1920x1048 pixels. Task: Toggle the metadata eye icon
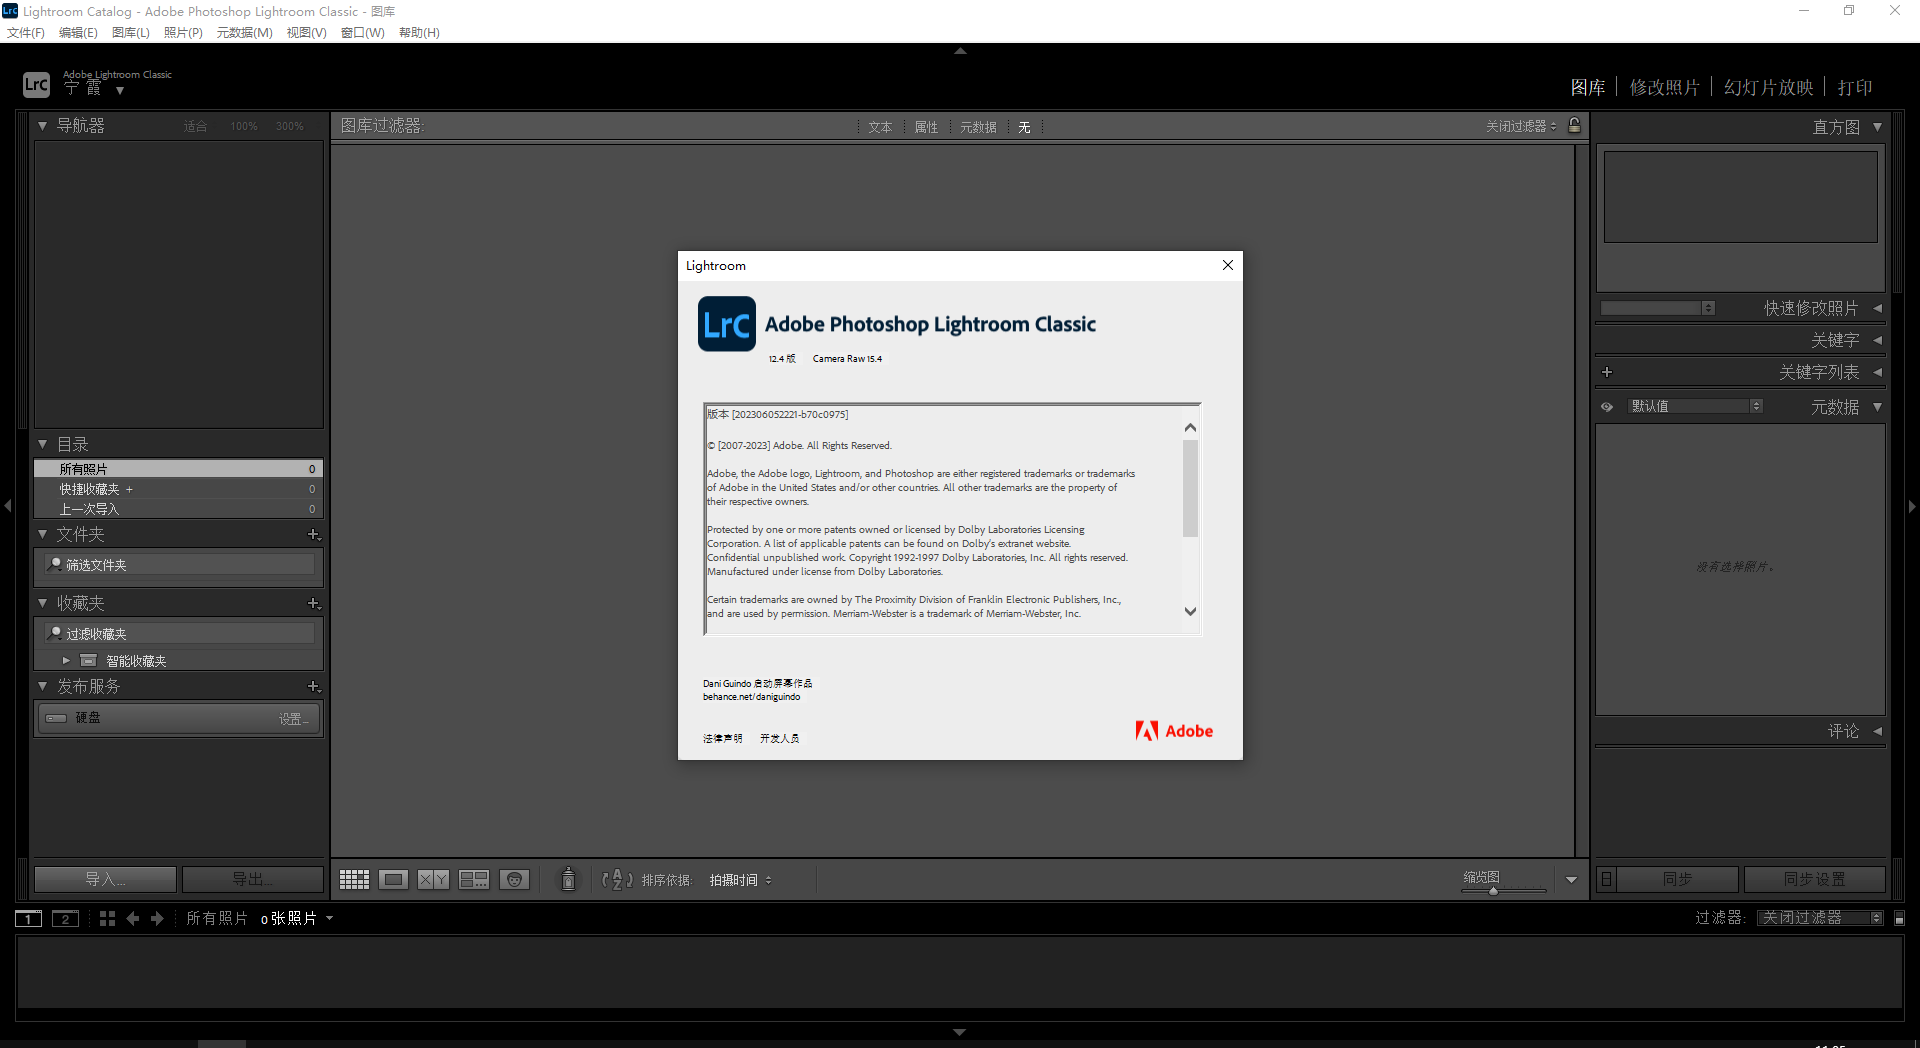point(1607,407)
